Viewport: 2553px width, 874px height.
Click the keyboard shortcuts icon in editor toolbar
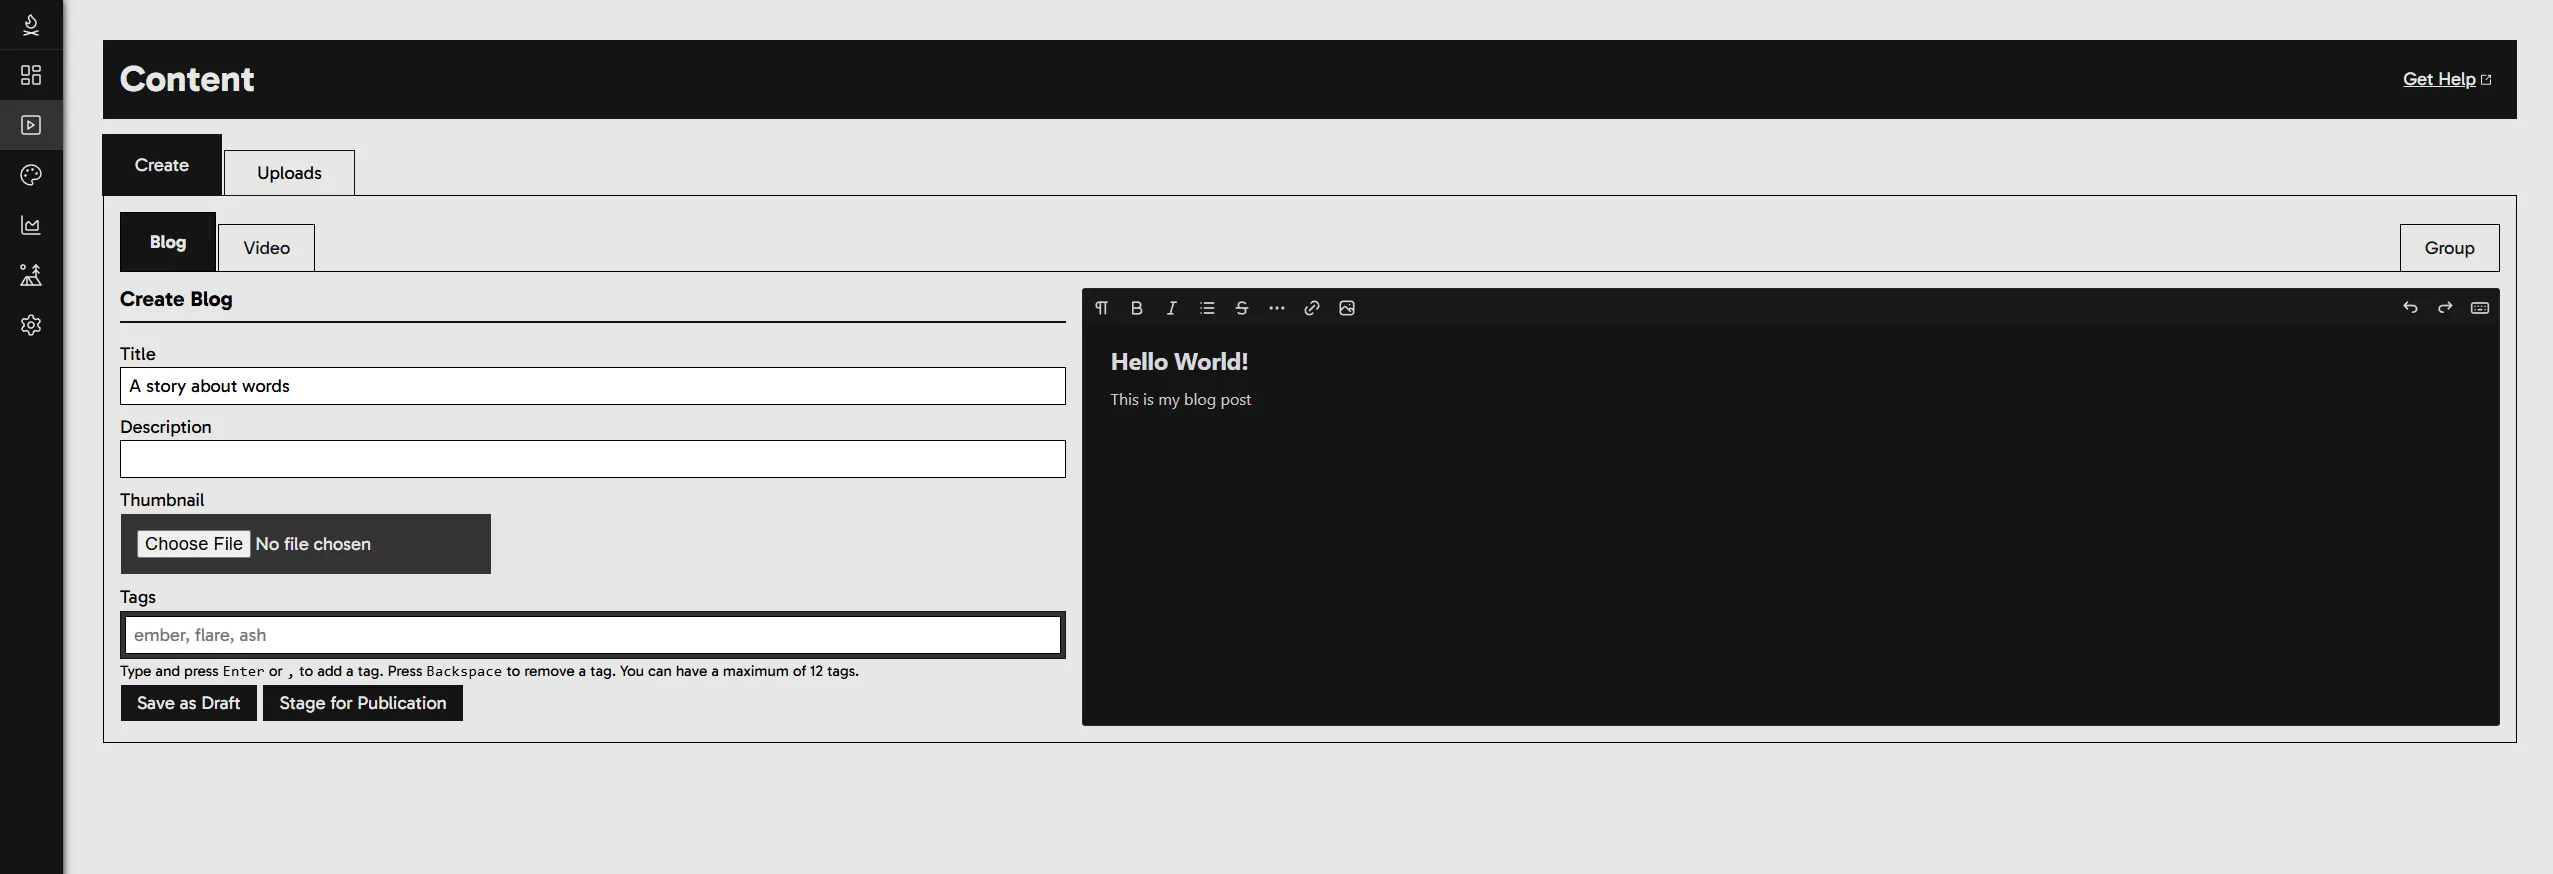tap(2480, 308)
